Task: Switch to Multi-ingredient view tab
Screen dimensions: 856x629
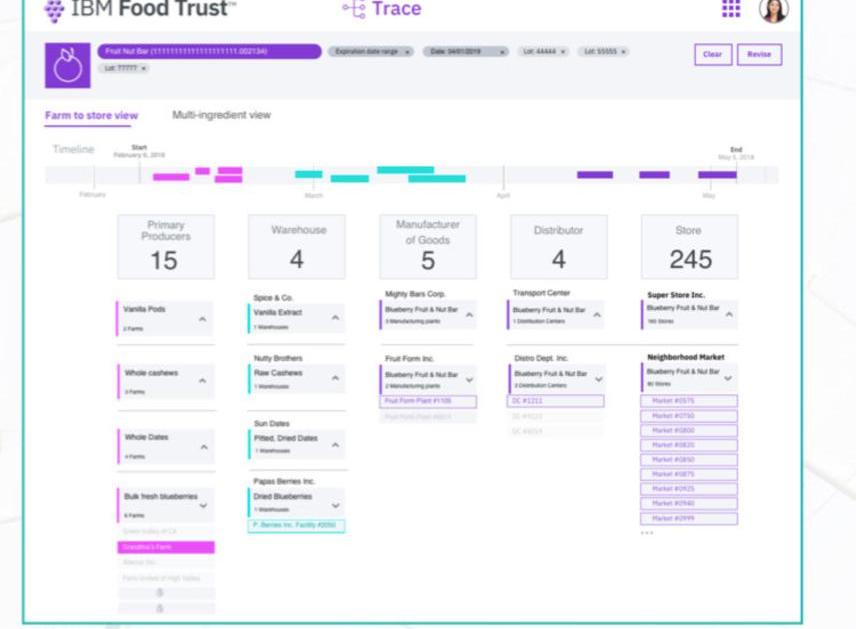Action: 221,115
